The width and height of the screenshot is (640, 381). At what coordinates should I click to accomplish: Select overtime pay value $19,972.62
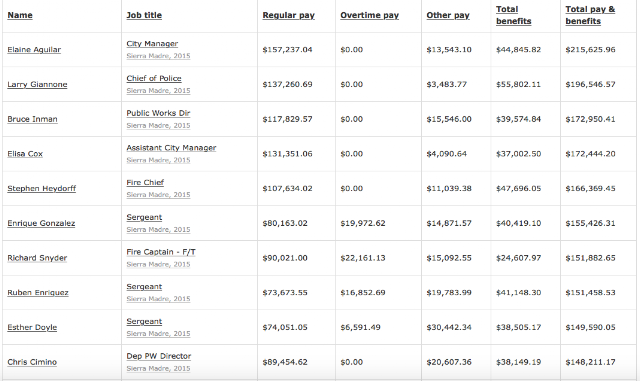pos(363,223)
